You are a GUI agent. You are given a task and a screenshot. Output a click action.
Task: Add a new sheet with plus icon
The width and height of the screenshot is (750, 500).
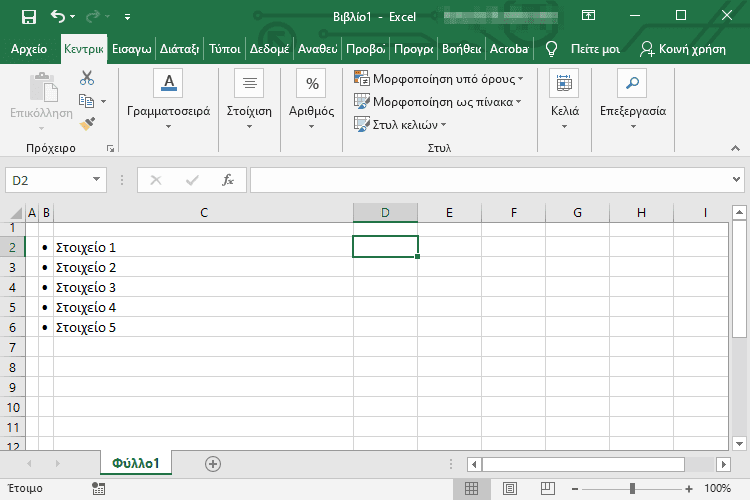coord(213,464)
